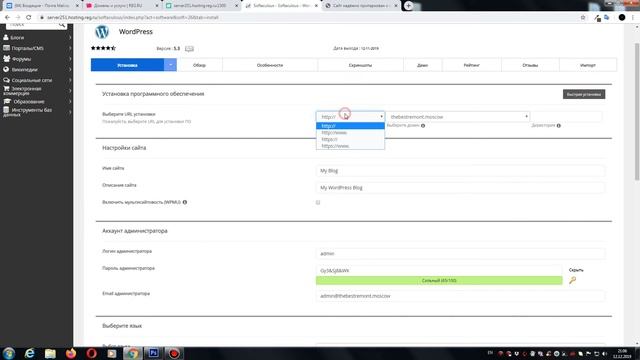640x360 pixels.
Task: Click the changelog icon next to version 5.3
Action: click(189, 49)
